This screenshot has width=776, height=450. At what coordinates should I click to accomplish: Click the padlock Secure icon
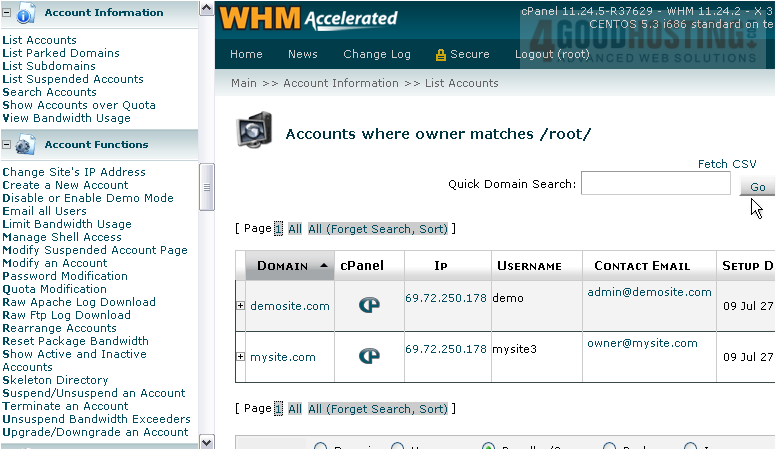[x=440, y=55]
